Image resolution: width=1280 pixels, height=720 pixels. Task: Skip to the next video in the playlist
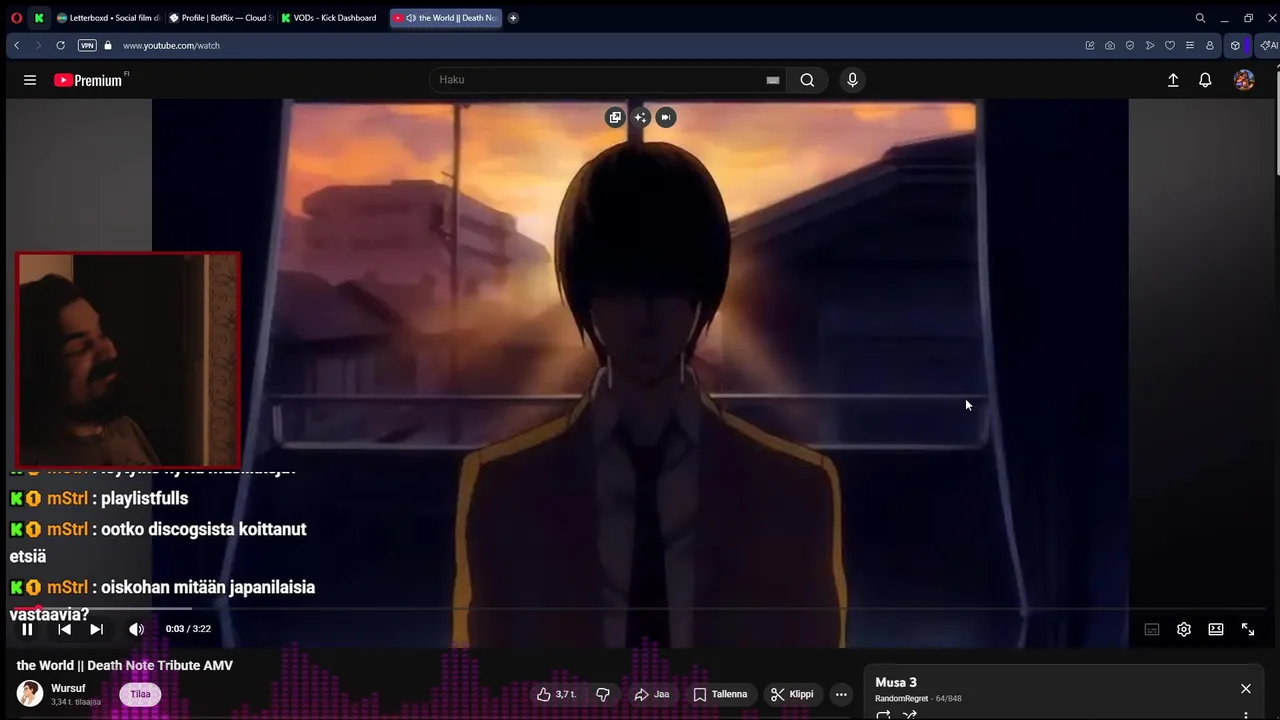pos(96,629)
